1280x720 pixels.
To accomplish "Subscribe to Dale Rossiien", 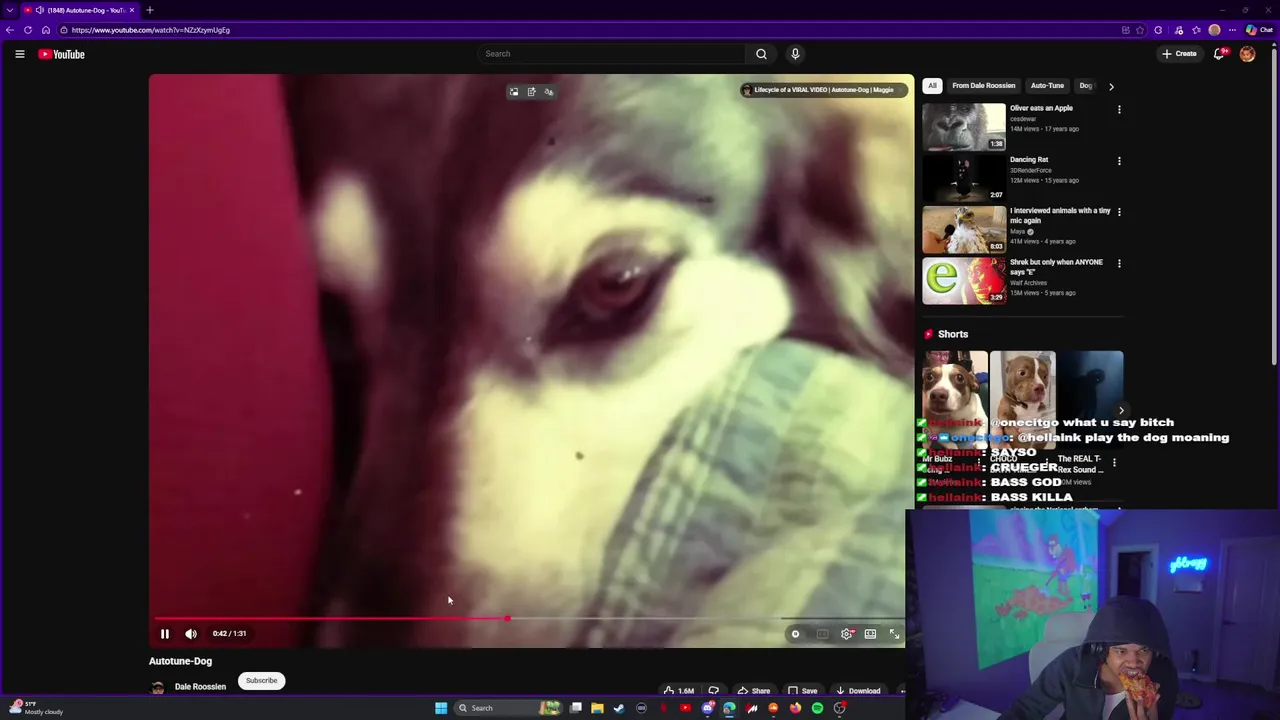I will 262,681.
